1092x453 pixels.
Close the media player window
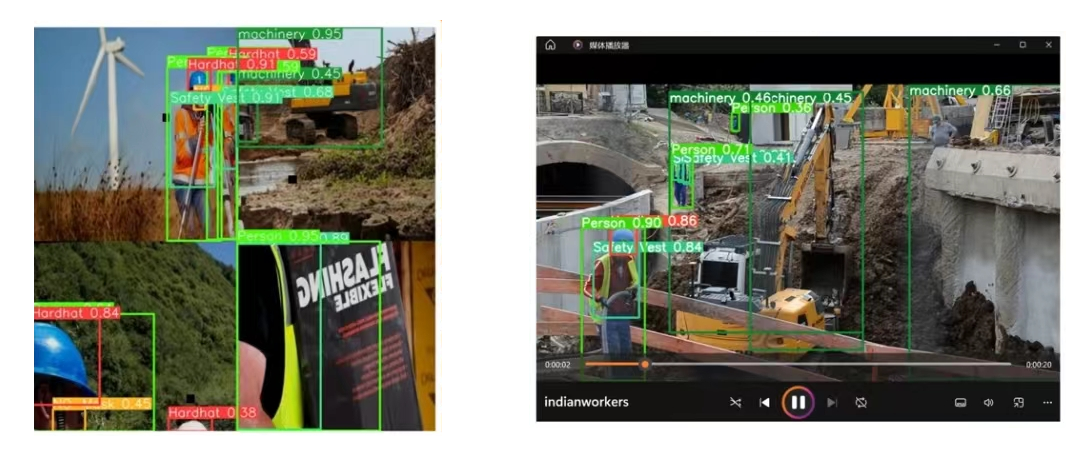pyautogui.click(x=1049, y=45)
